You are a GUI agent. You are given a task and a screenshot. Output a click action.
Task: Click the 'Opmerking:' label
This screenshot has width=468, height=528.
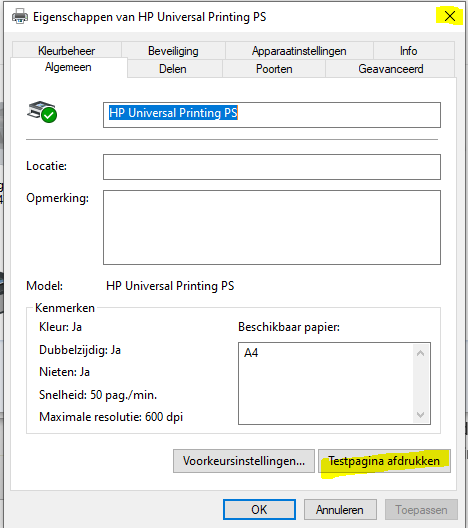click(58, 198)
